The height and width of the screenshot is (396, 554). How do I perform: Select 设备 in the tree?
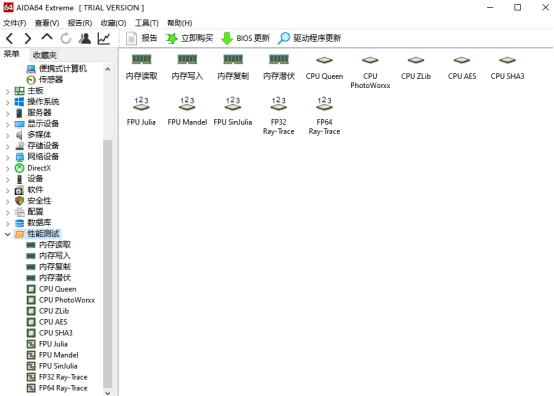pos(29,179)
